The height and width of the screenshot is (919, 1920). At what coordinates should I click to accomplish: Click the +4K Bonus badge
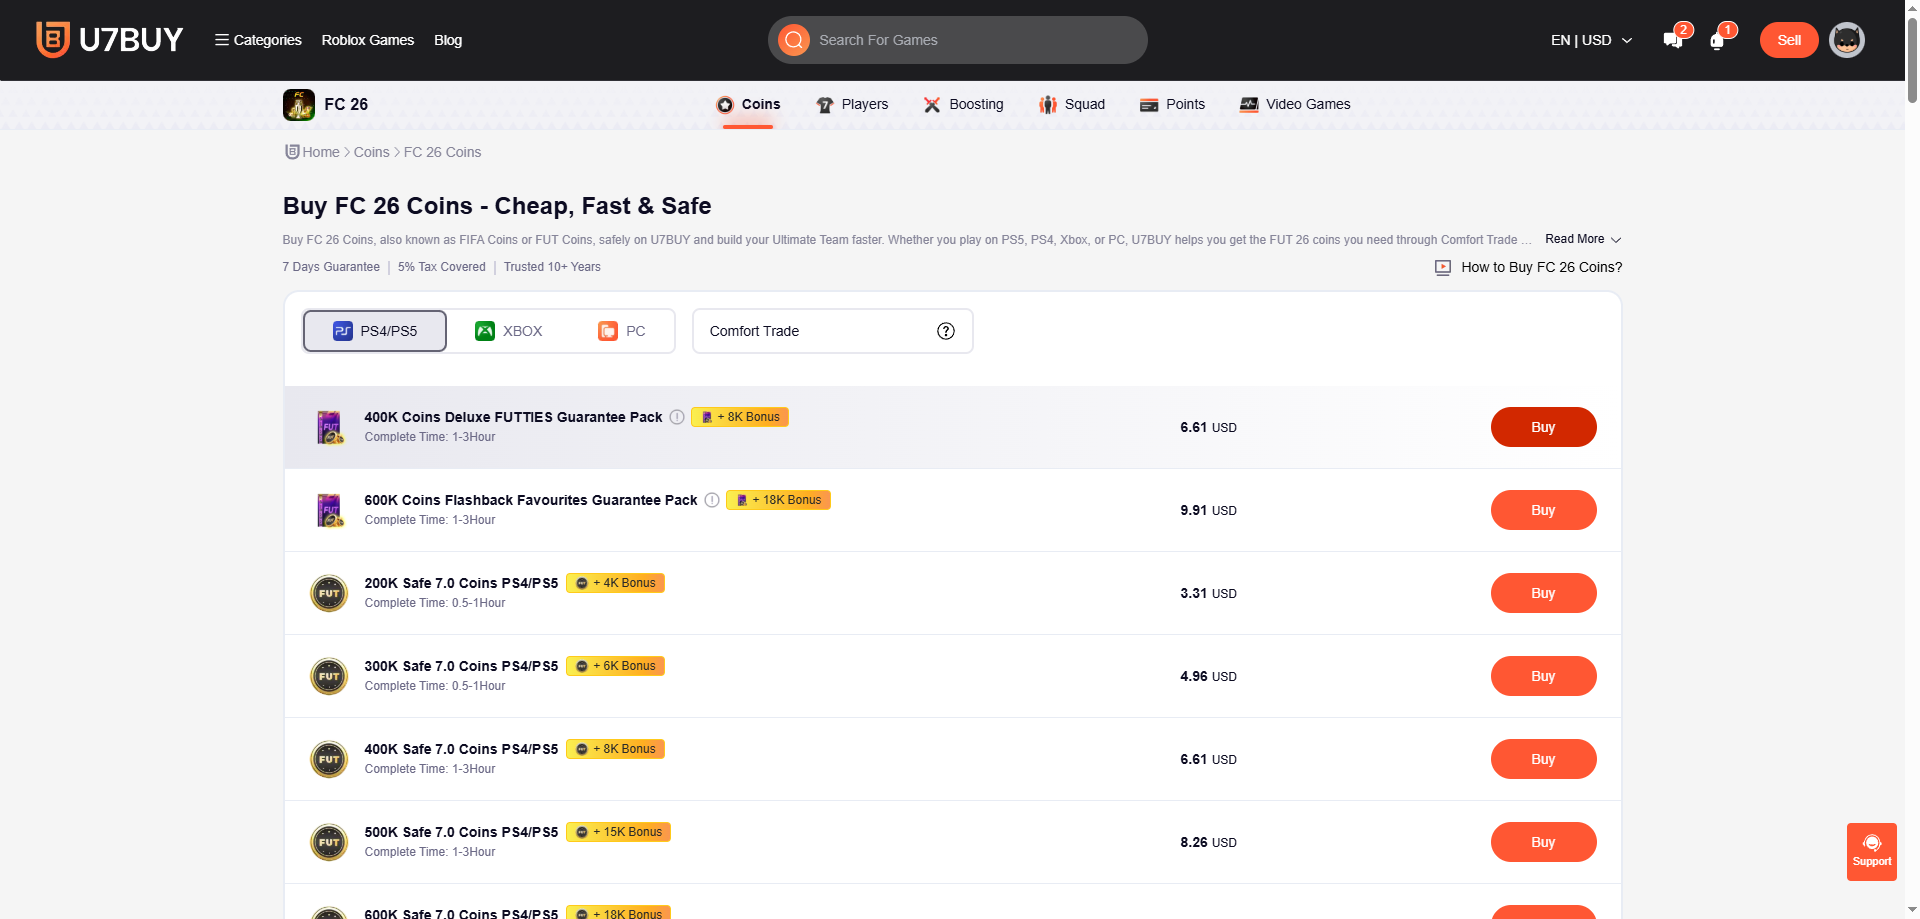[615, 583]
